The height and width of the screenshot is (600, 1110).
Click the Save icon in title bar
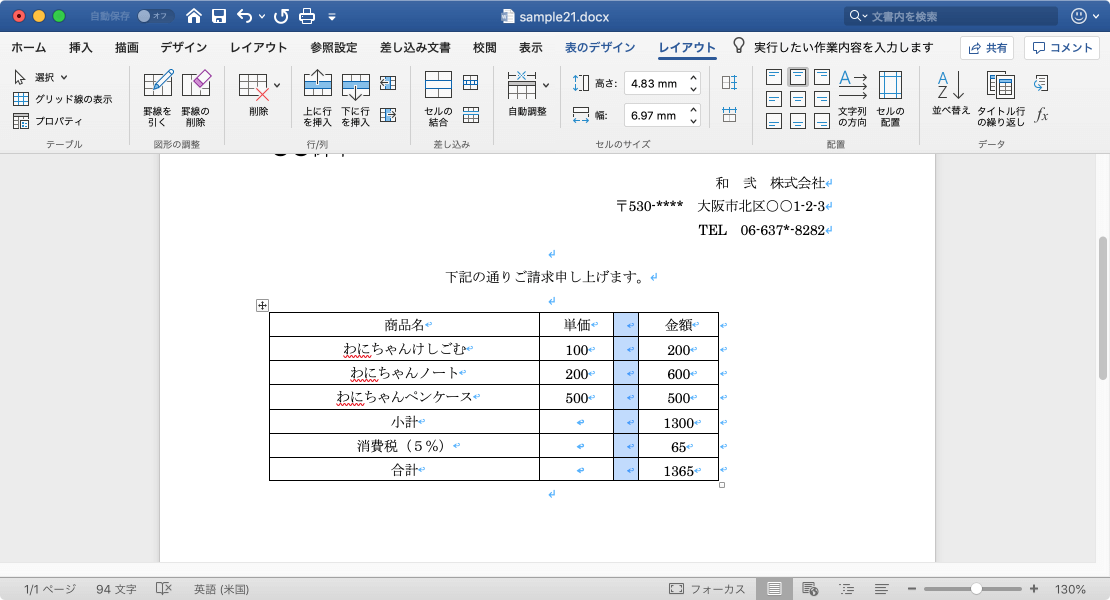click(x=219, y=16)
